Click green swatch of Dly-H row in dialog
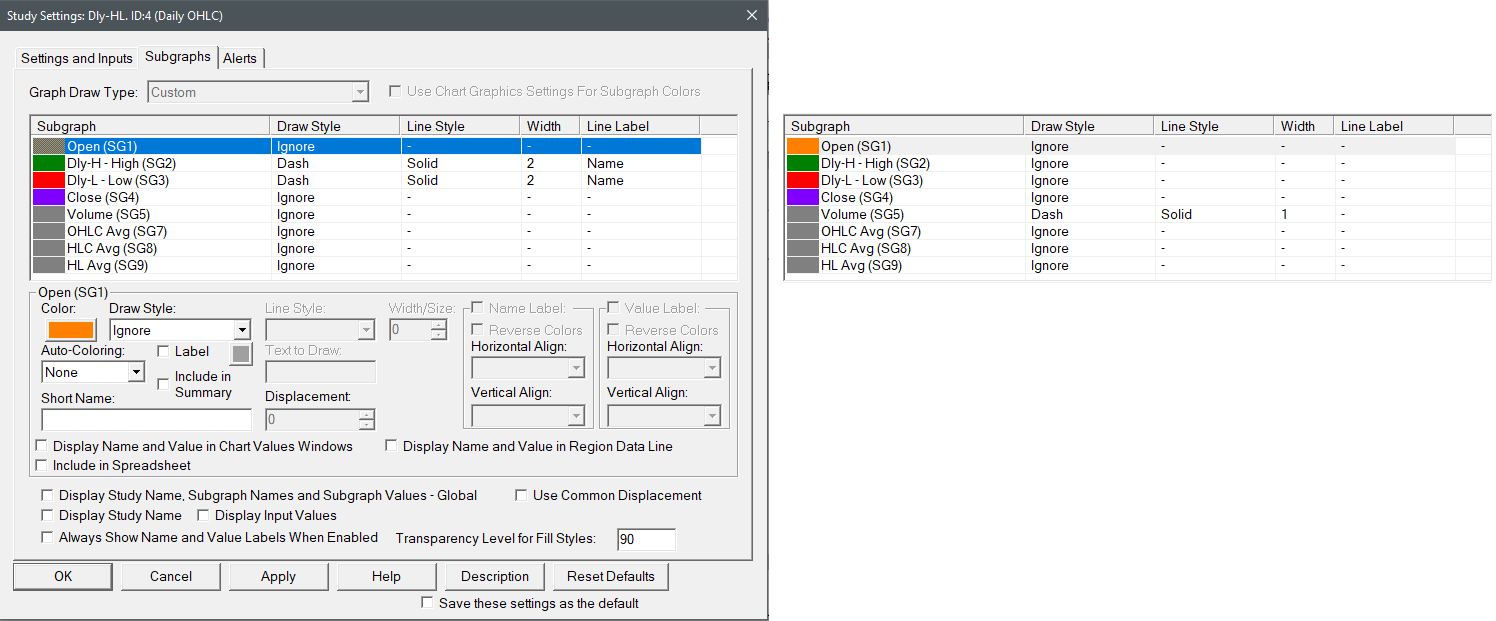 pyautogui.click(x=49, y=163)
